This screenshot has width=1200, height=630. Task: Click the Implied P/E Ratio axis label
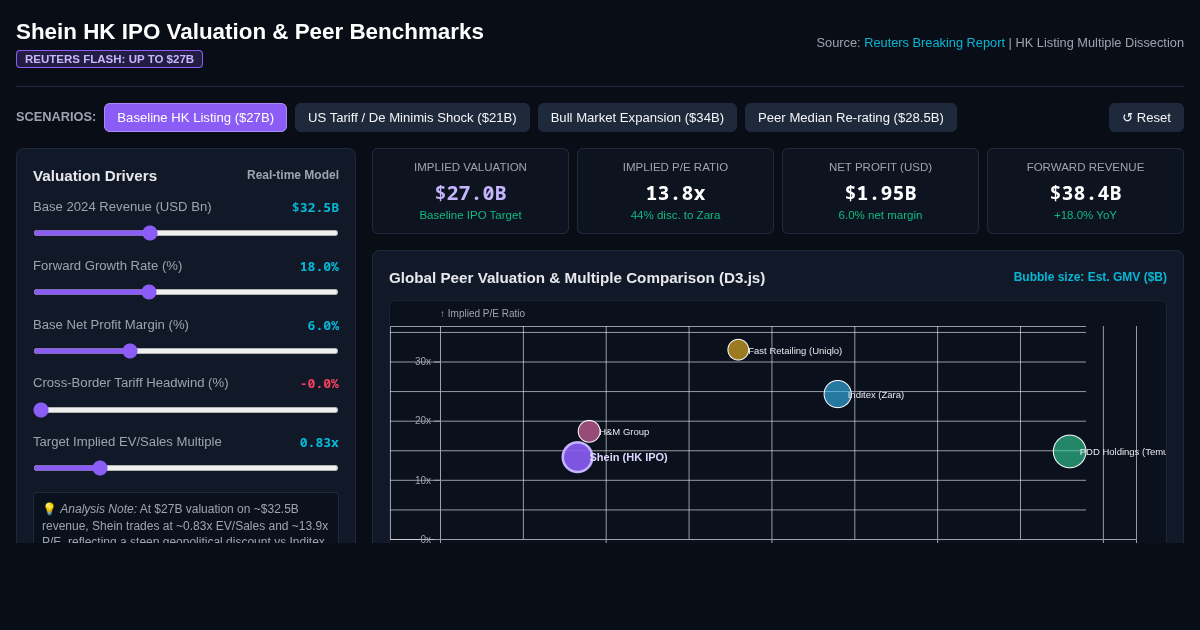(x=482, y=314)
